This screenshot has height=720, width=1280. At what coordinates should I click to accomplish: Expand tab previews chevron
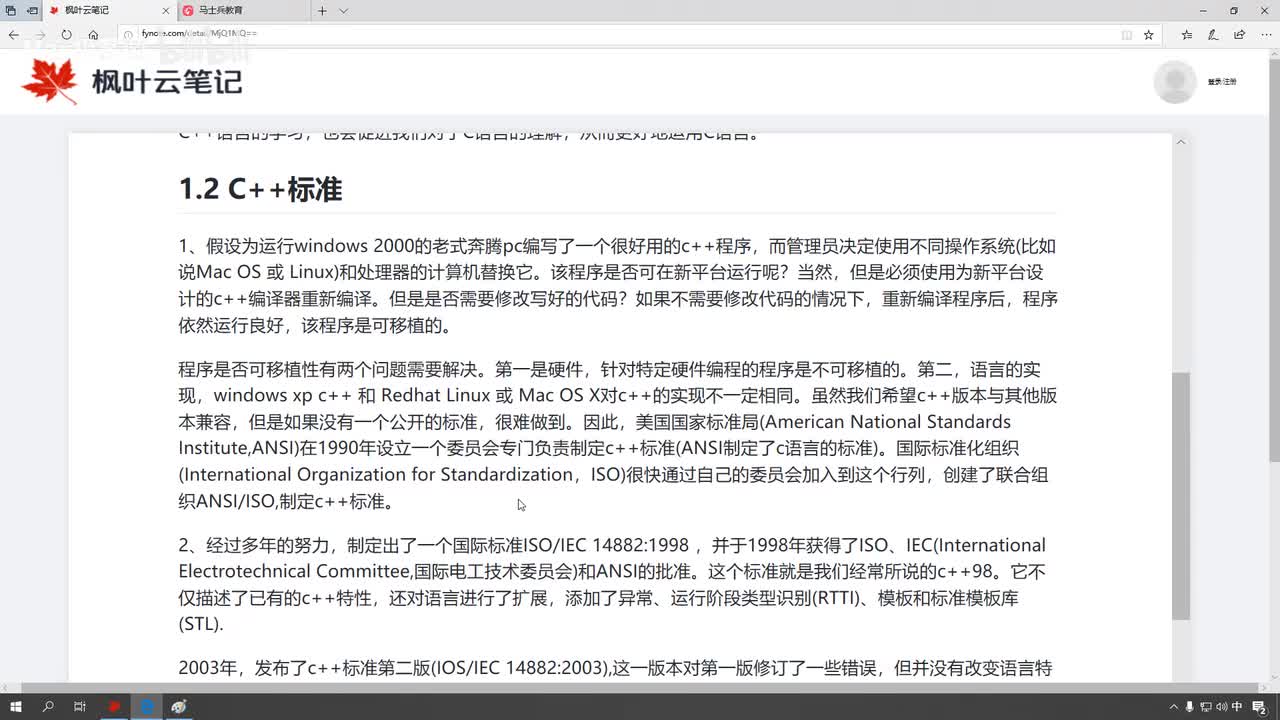pos(344,11)
